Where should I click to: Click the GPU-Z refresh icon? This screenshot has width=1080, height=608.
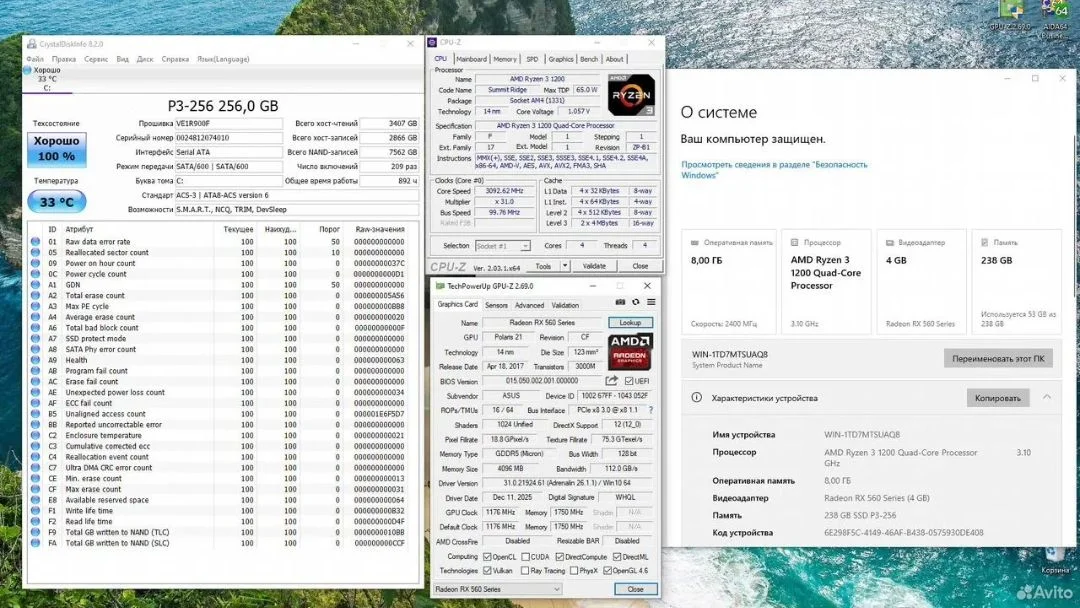[636, 302]
